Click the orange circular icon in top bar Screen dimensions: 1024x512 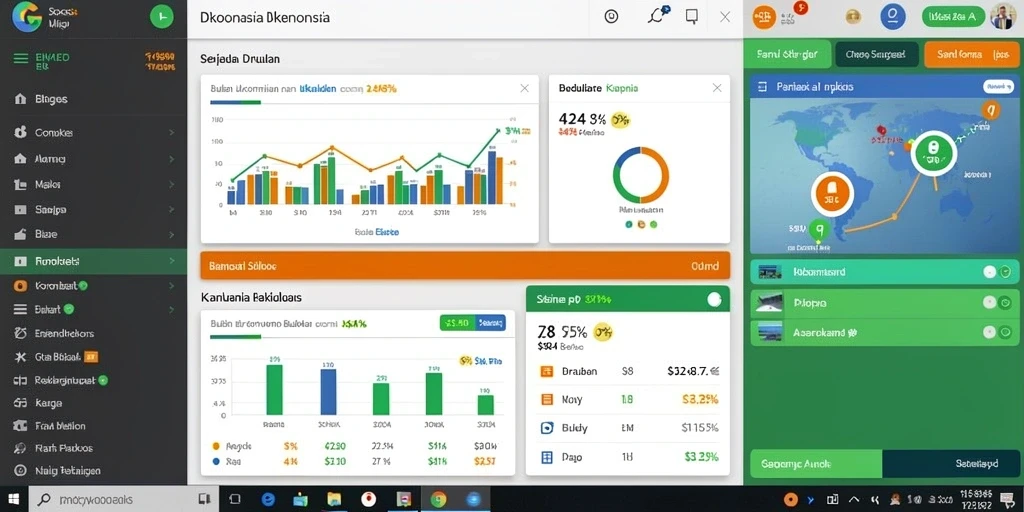[765, 17]
